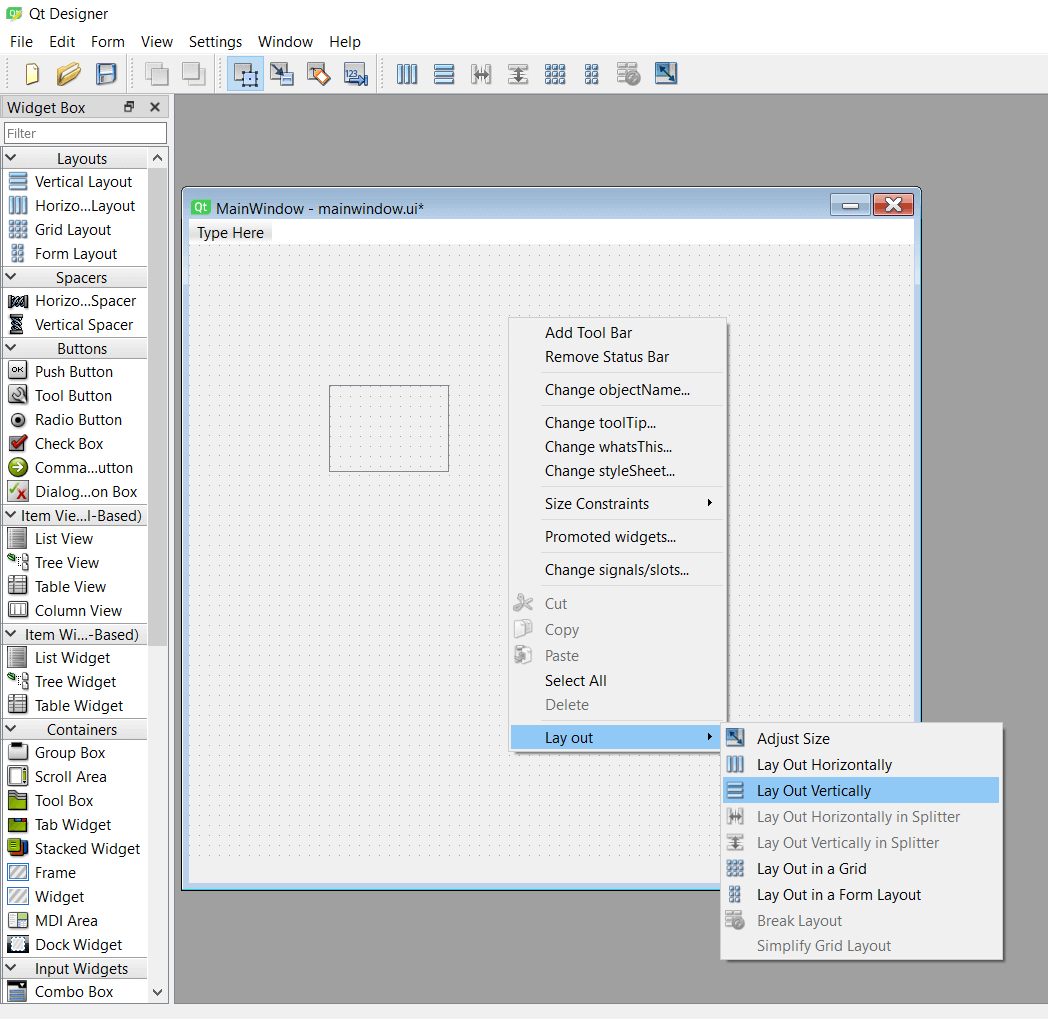Viewport: 1048px width, 1019px height.
Task: Click the Save form floppy icon
Action: [106, 74]
